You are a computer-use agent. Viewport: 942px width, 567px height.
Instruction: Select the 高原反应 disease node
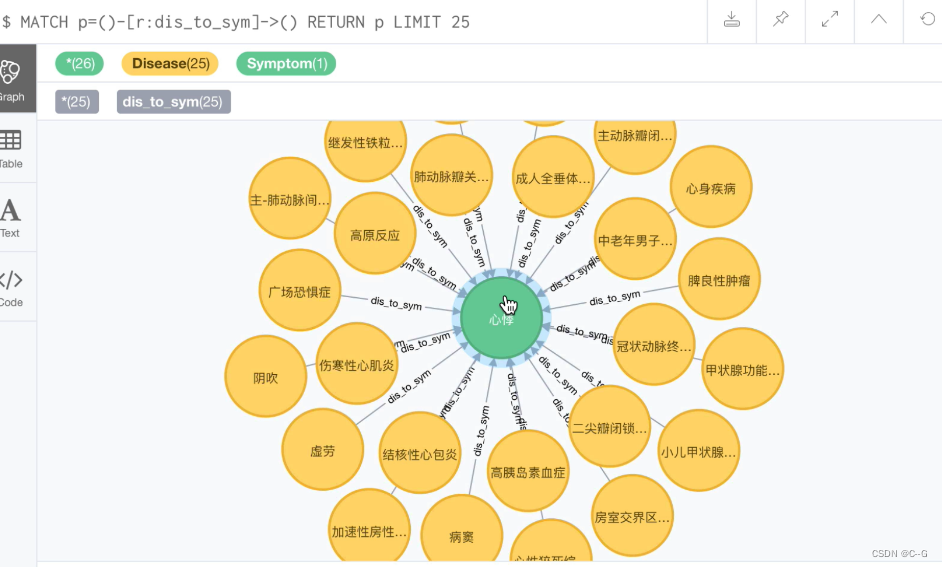click(x=375, y=234)
